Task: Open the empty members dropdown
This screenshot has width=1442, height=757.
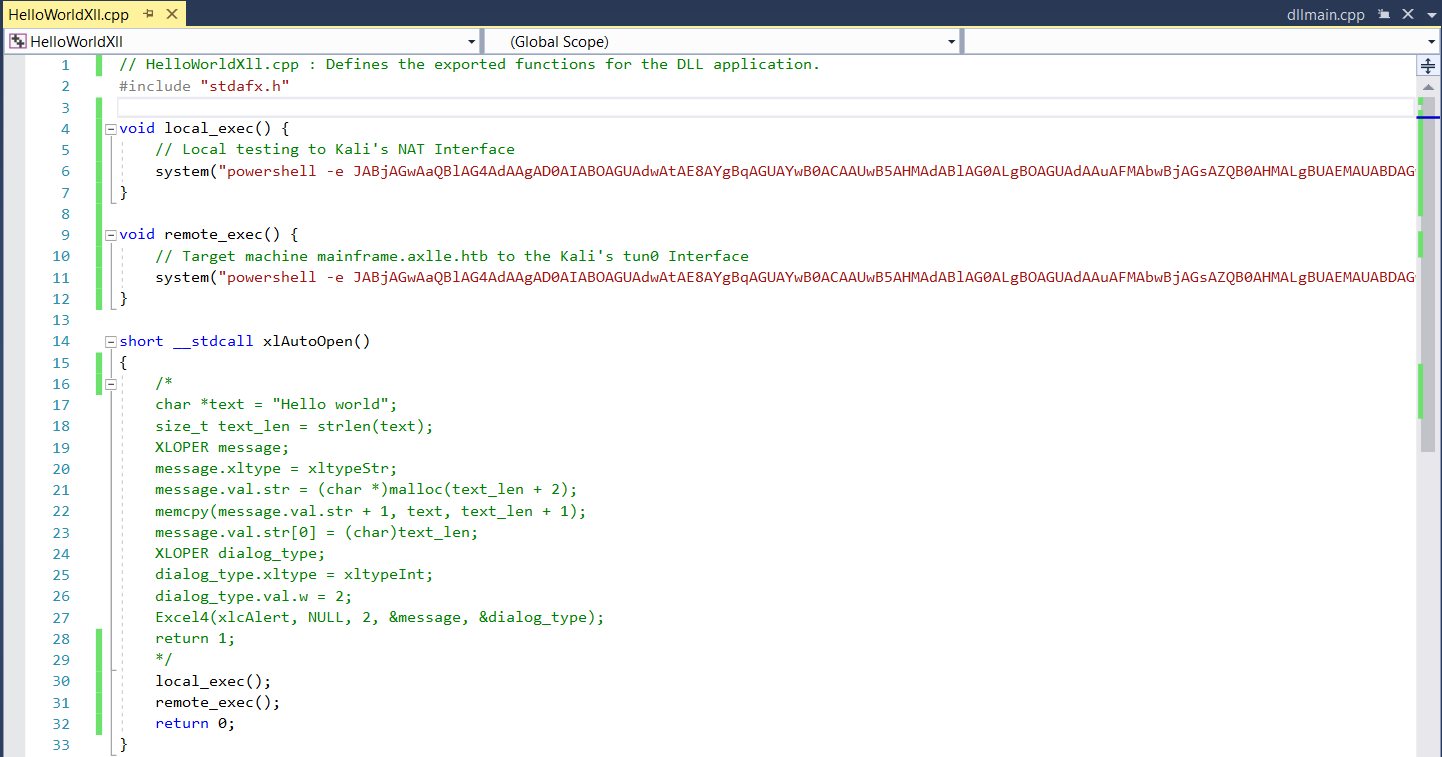Action: pyautogui.click(x=1201, y=42)
